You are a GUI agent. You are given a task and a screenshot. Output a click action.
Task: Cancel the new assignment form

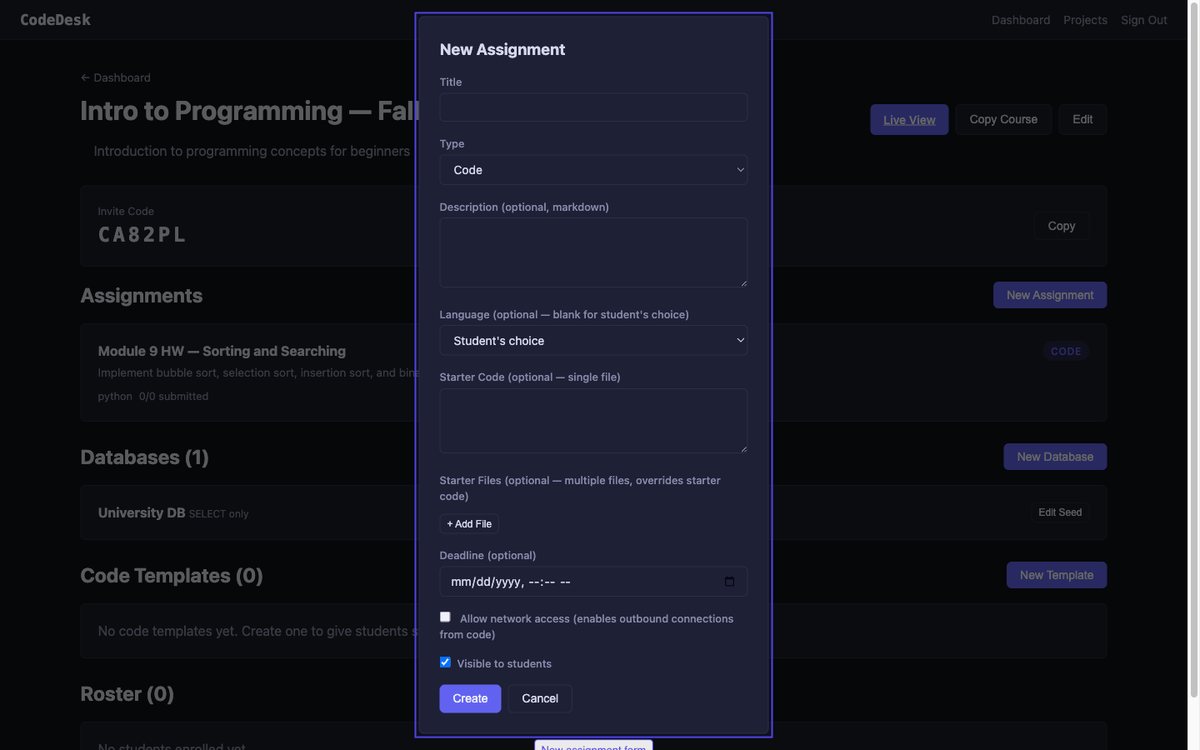tap(539, 699)
